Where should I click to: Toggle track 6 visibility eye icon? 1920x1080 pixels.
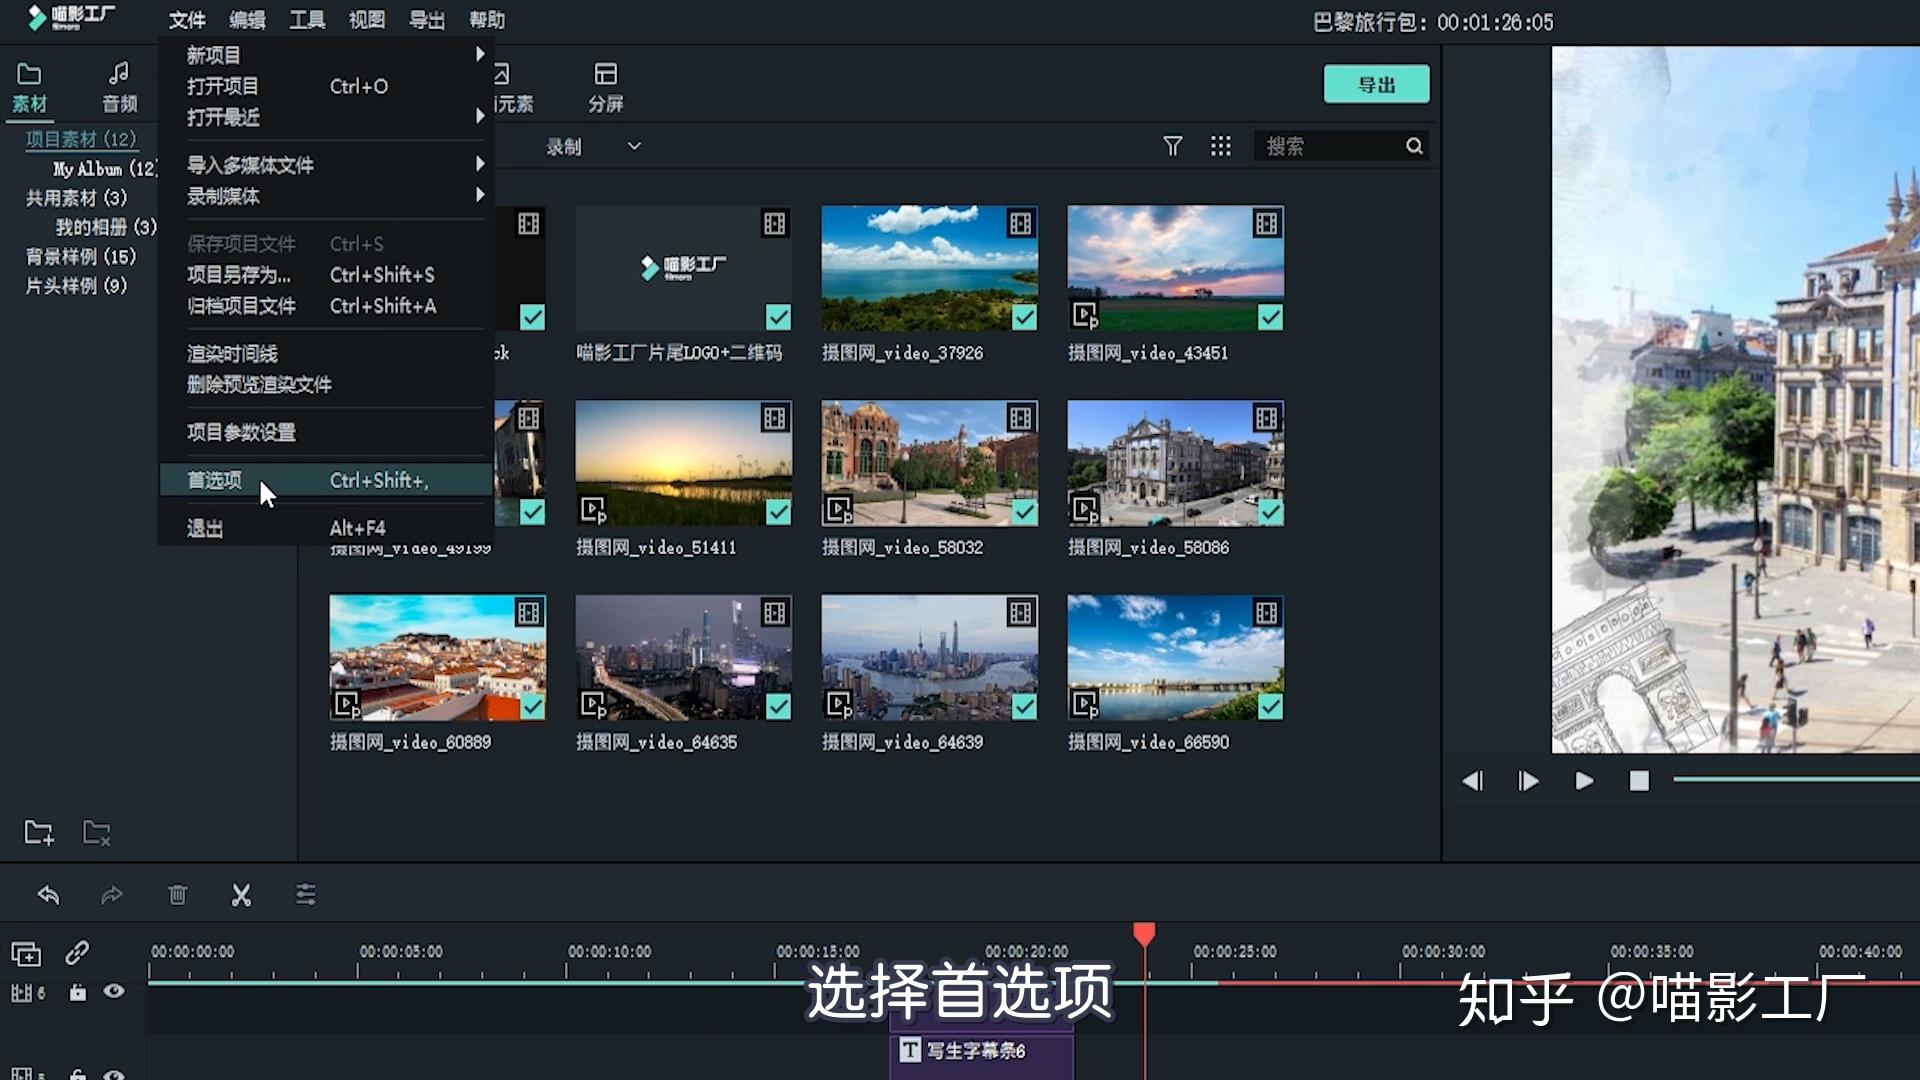click(x=114, y=991)
